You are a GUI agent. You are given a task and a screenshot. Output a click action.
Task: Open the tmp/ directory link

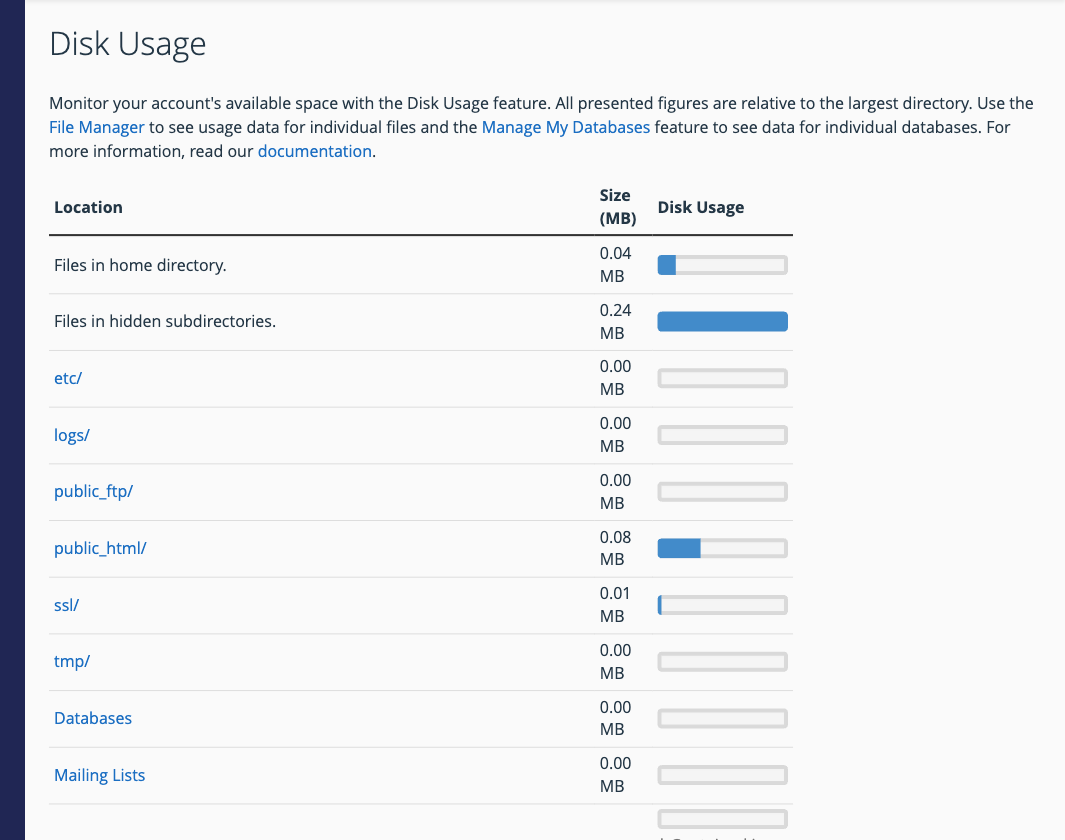(x=72, y=661)
